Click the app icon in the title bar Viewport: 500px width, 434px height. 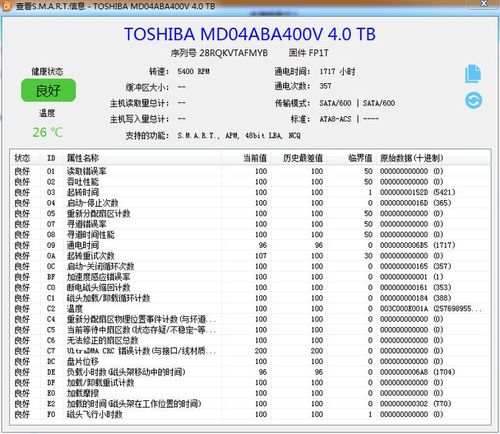pos(7,6)
